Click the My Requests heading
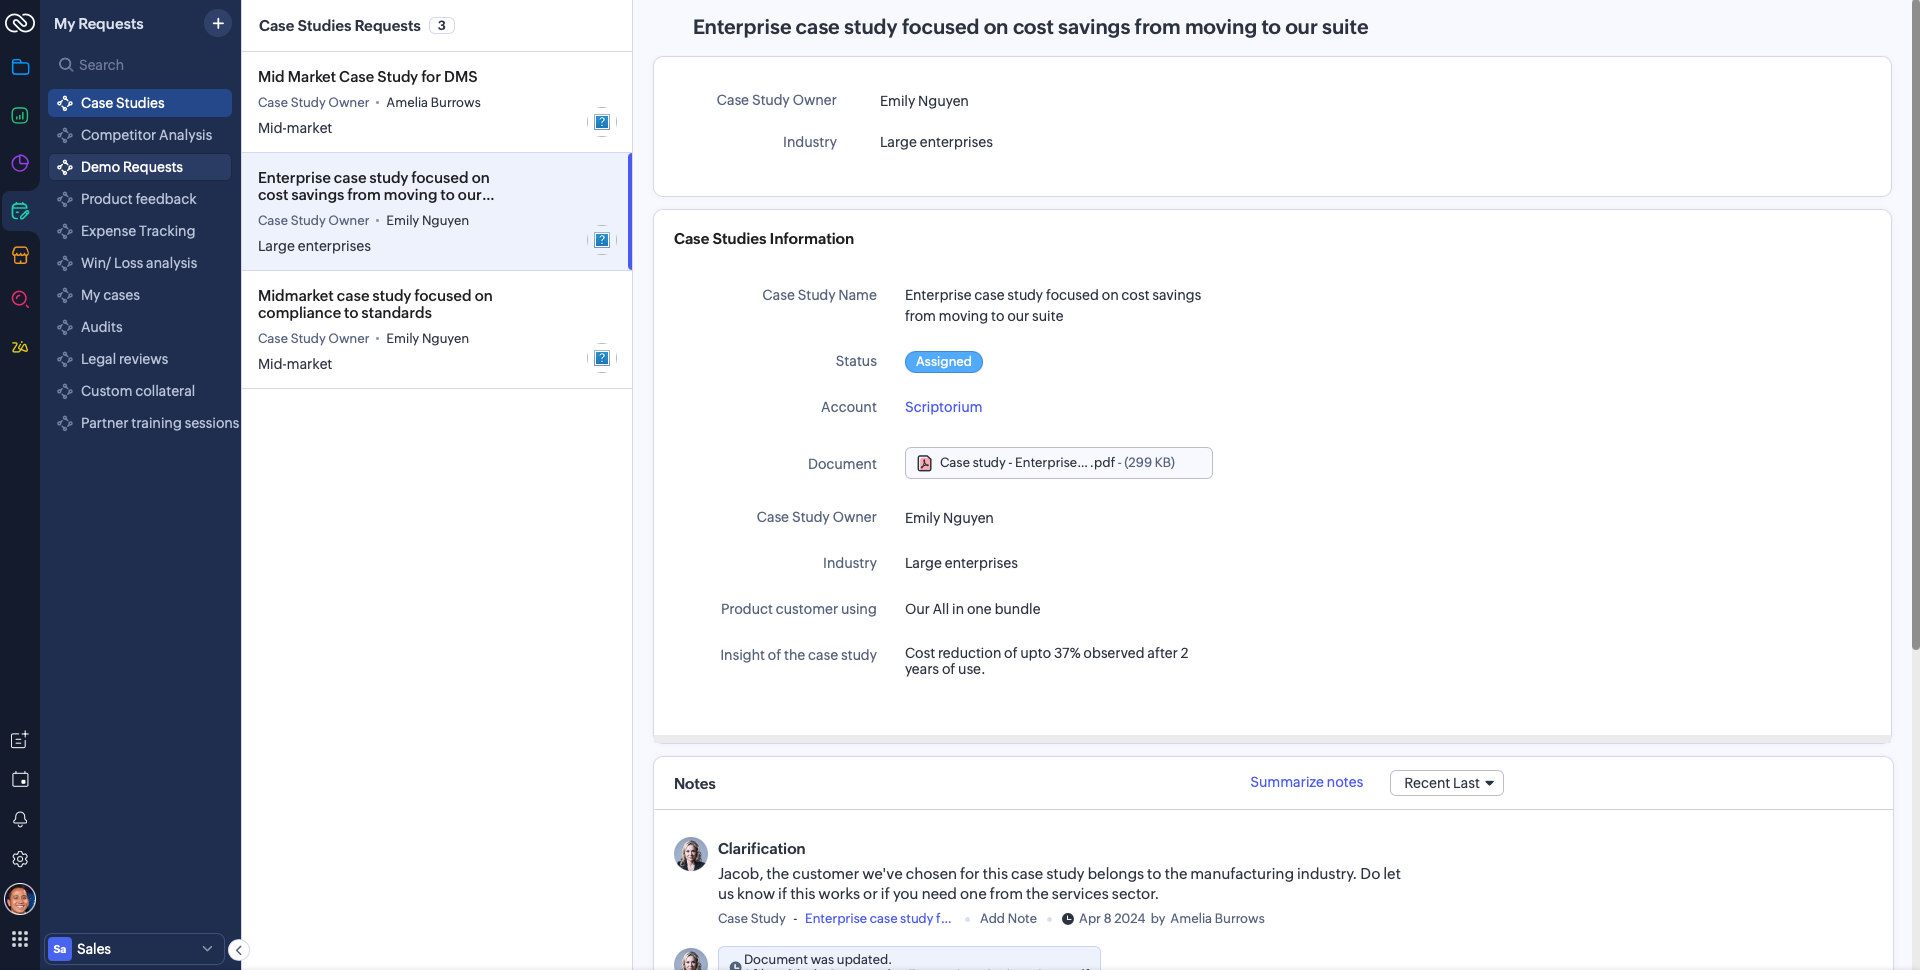1920x970 pixels. (99, 24)
